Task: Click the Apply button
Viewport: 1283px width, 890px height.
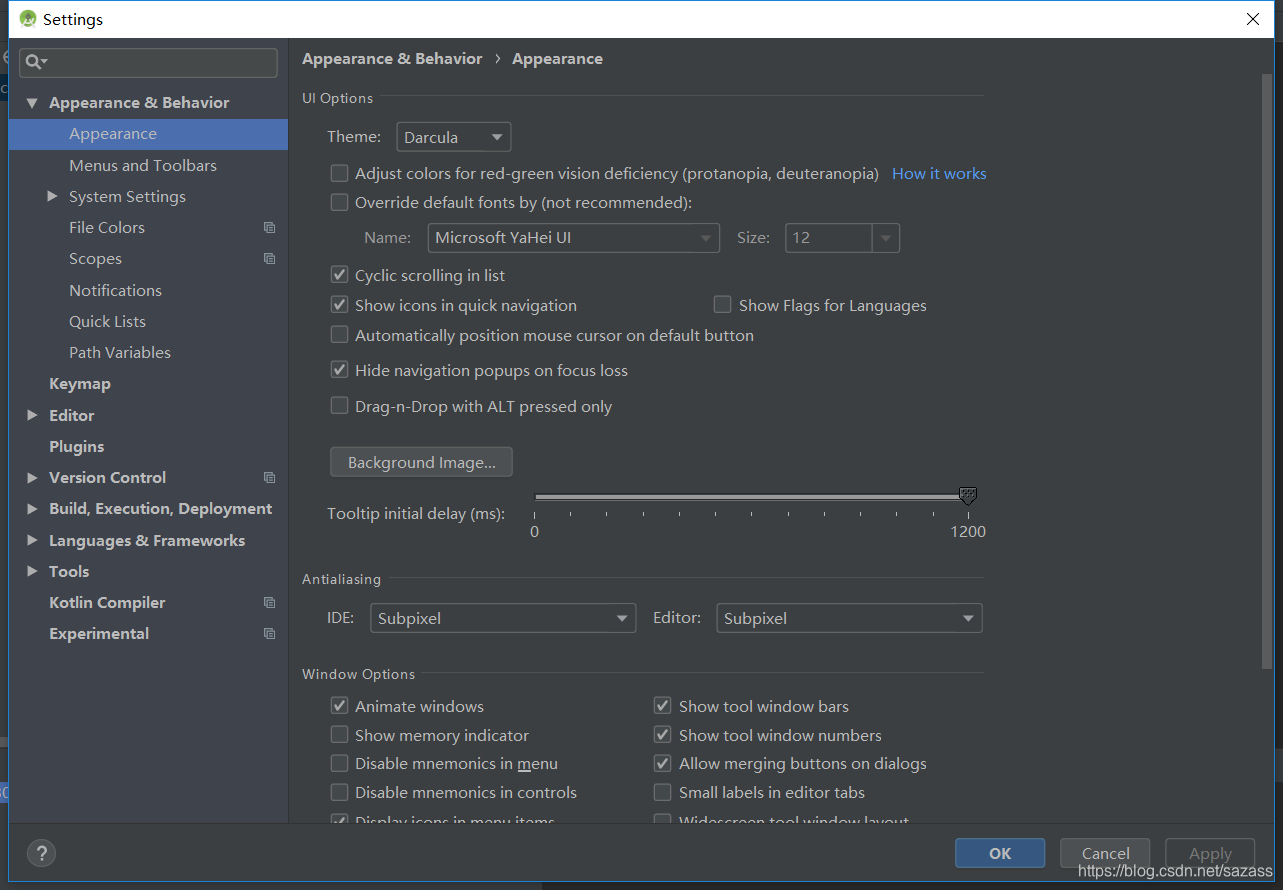Action: (1210, 853)
